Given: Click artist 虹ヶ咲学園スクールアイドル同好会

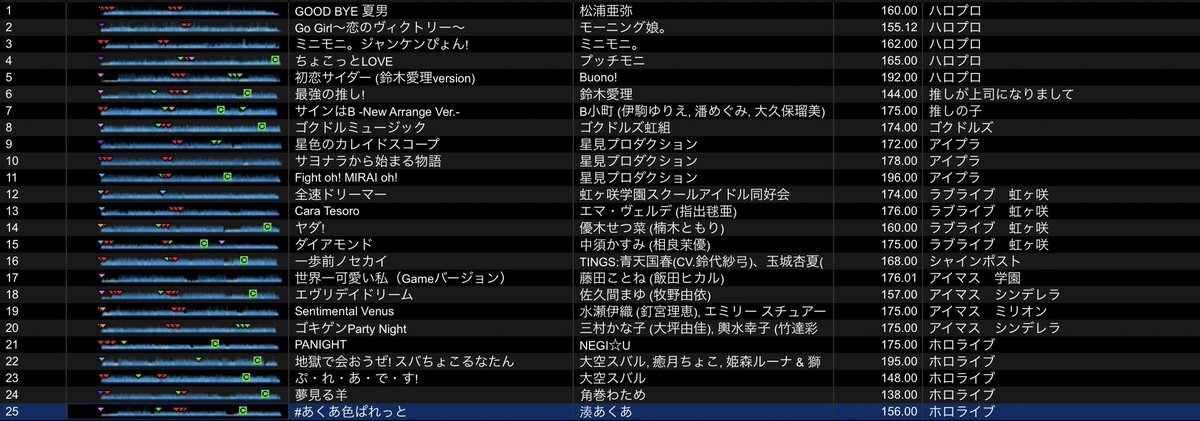Looking at the screenshot, I should (685, 194).
